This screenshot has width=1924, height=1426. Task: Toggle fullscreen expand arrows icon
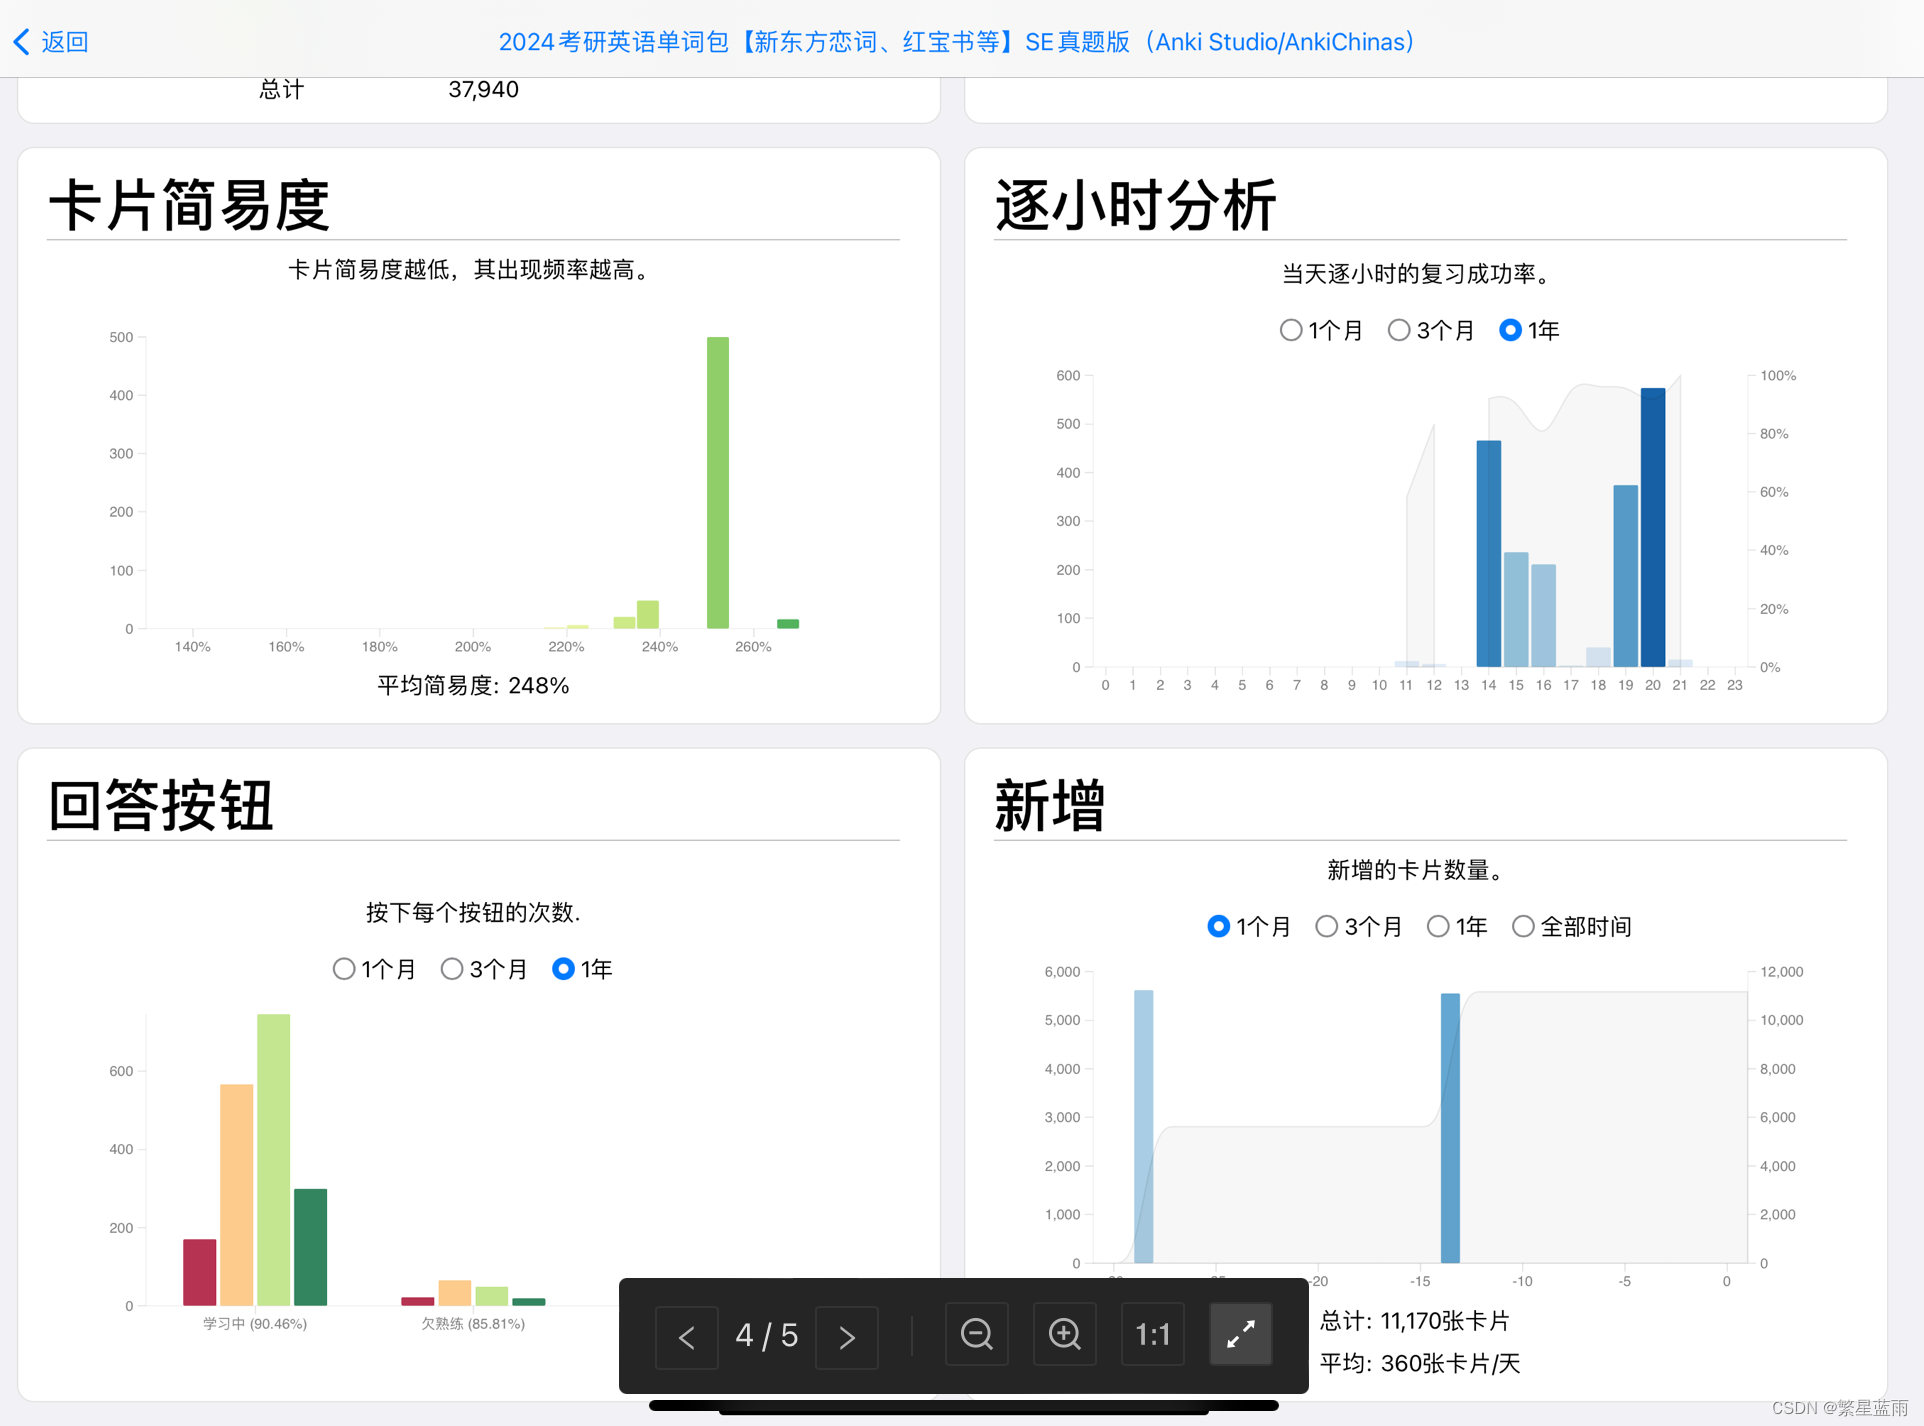click(1240, 1334)
